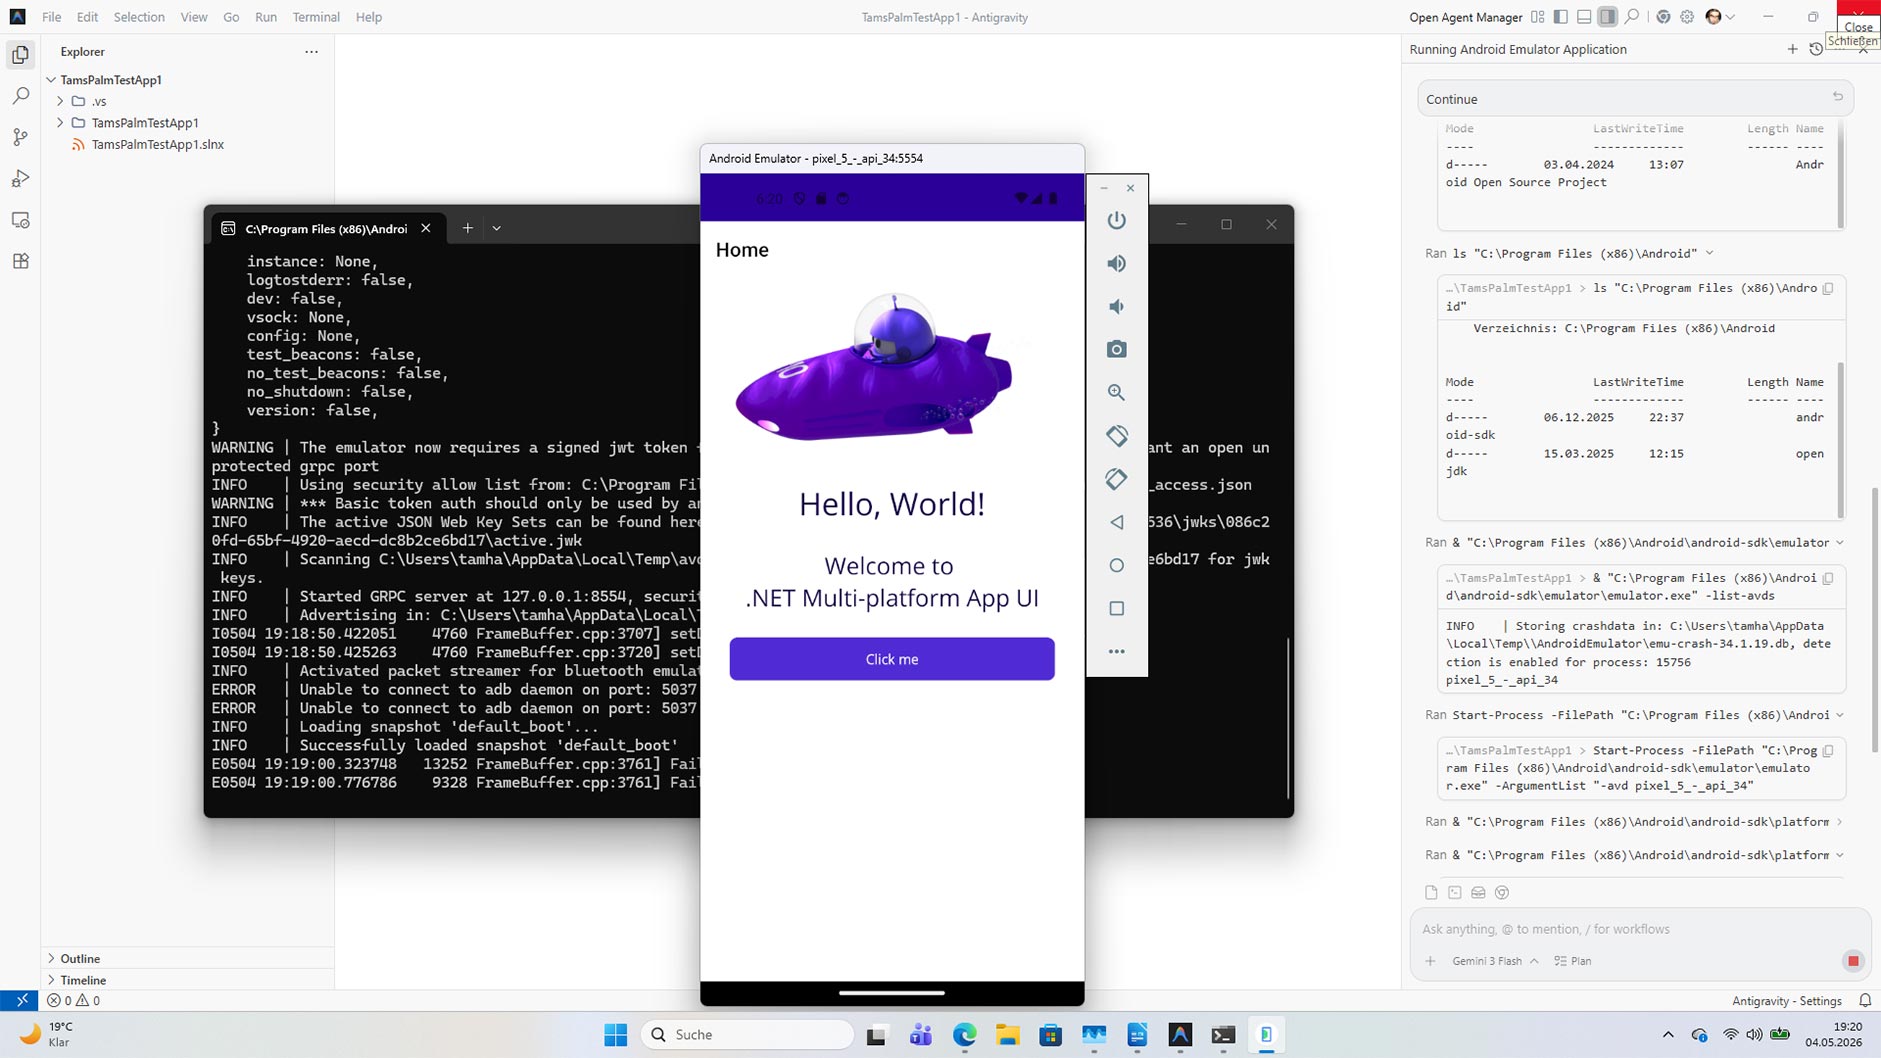Toggle the bottom panel layout icon
The width and height of the screenshot is (1881, 1058).
click(1584, 17)
